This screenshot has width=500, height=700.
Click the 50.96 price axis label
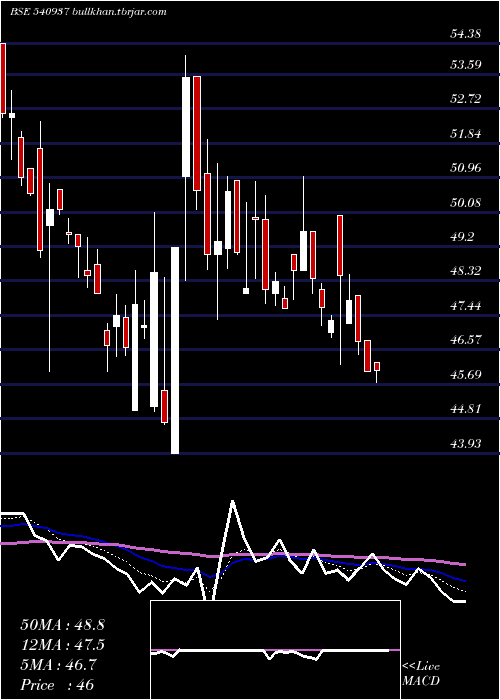click(466, 168)
